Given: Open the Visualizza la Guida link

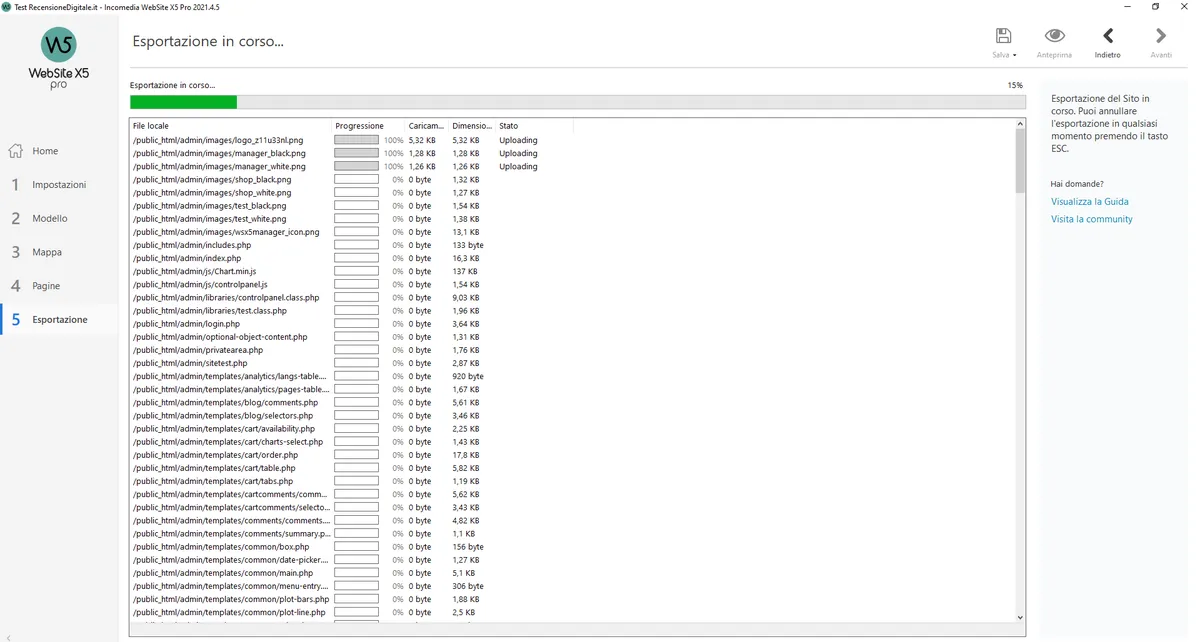Looking at the screenshot, I should pos(1089,202).
